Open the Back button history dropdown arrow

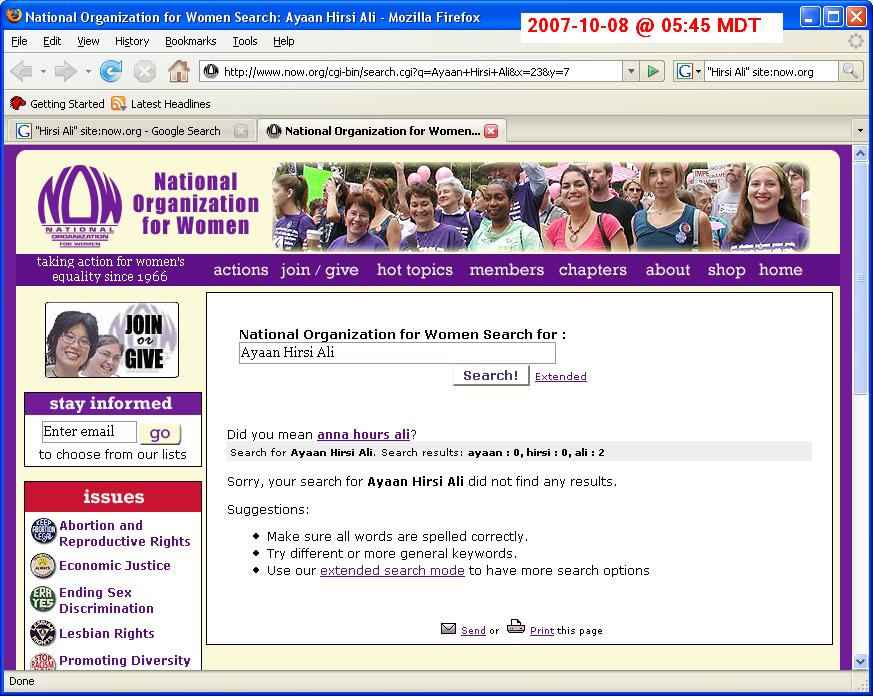(43, 71)
